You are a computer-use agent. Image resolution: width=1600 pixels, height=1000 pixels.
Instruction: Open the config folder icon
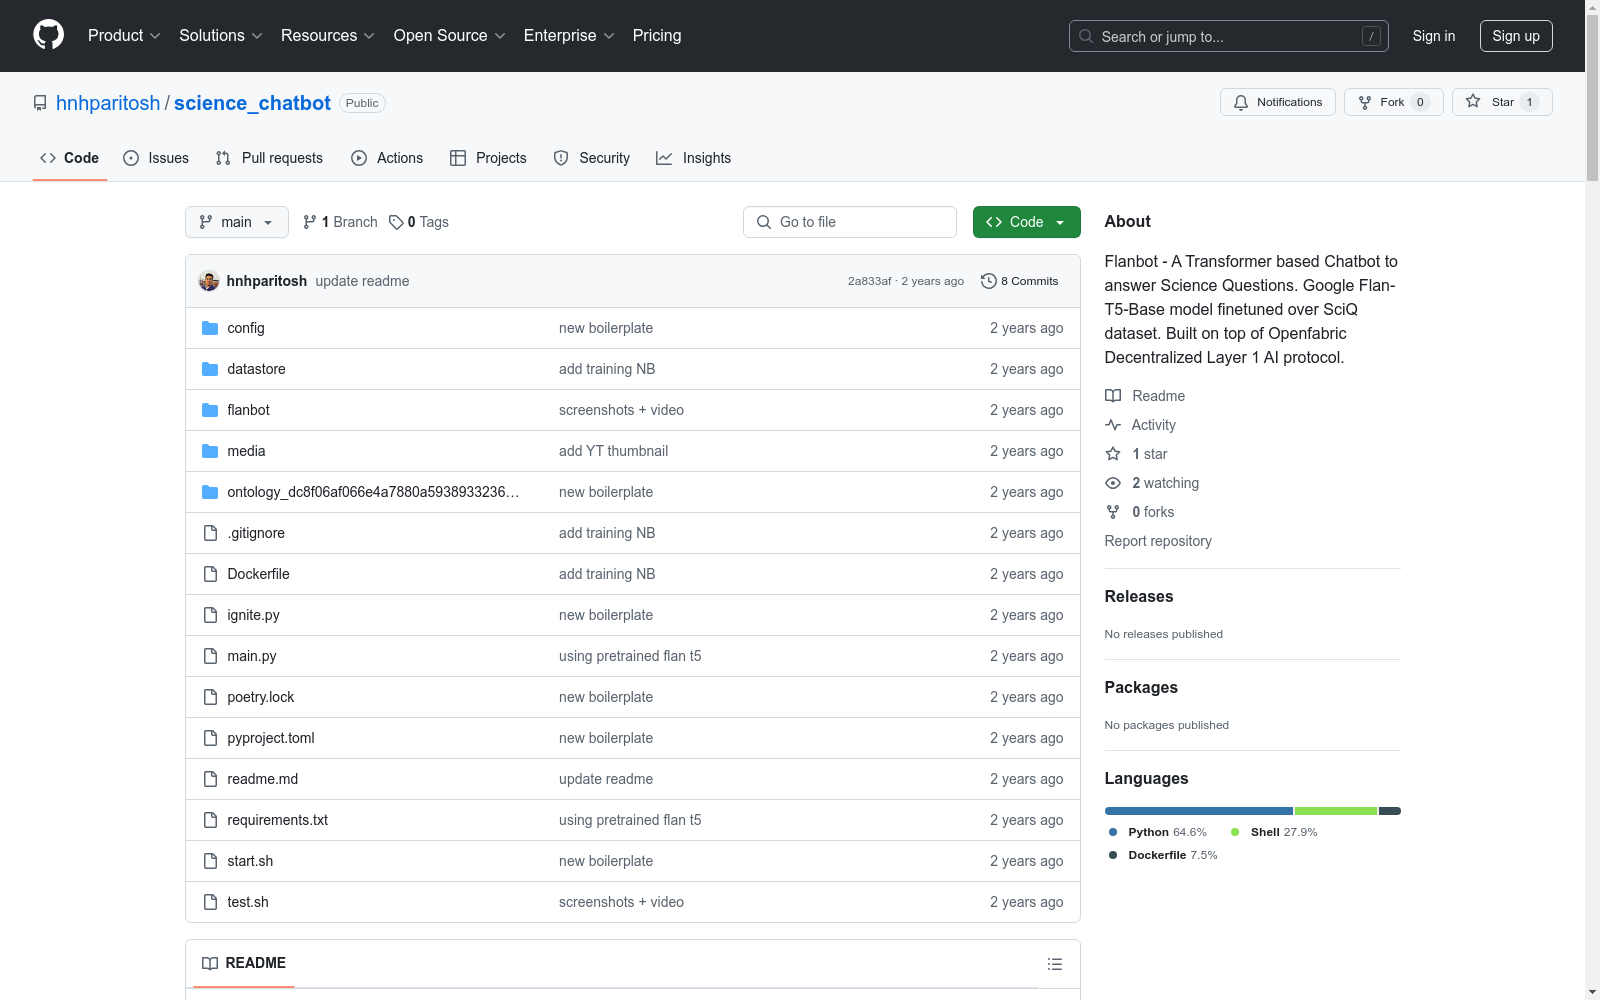click(x=210, y=328)
